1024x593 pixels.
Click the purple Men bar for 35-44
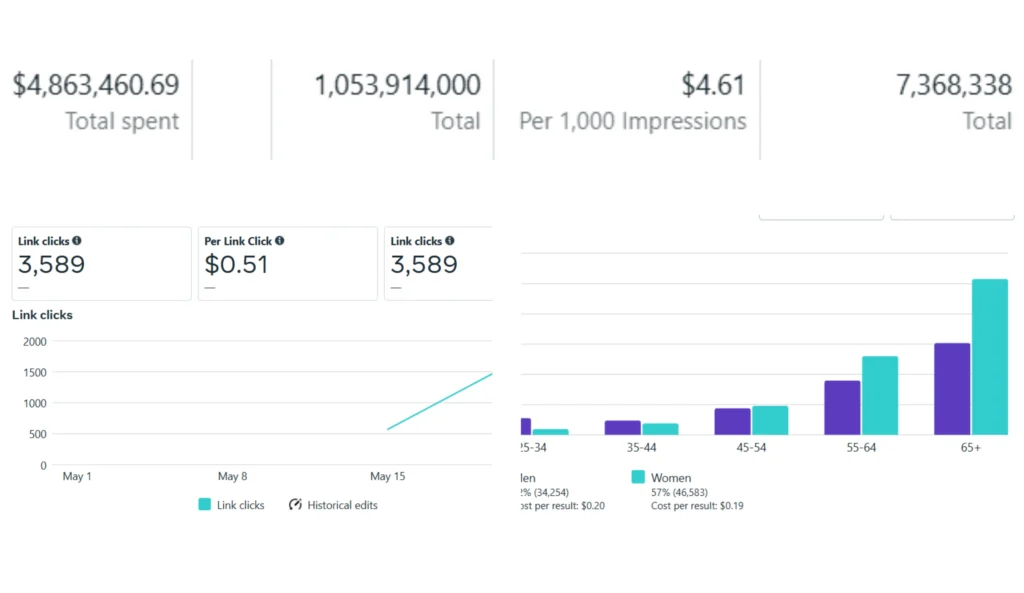(622, 427)
